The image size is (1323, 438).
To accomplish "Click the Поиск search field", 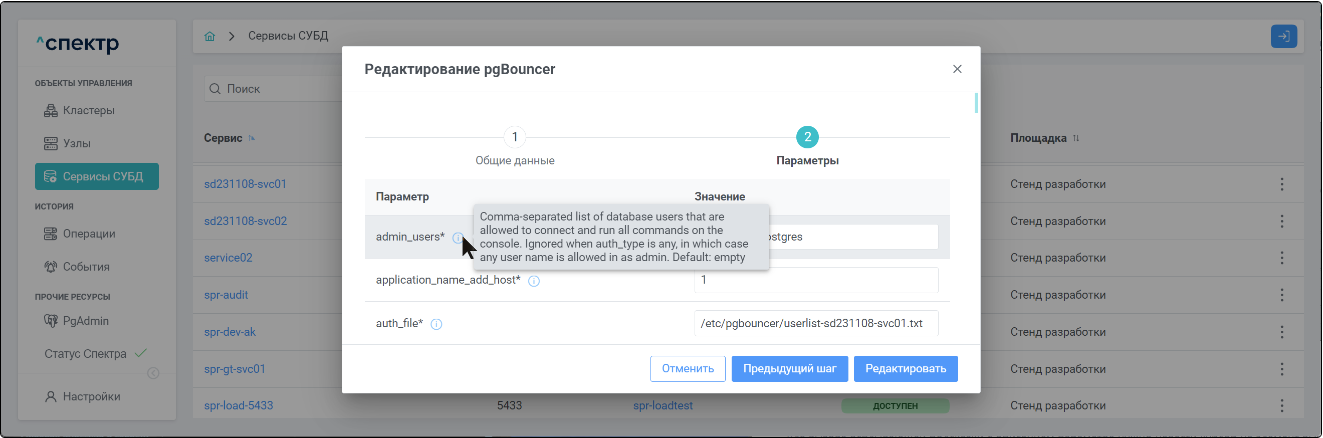I will [x=272, y=89].
